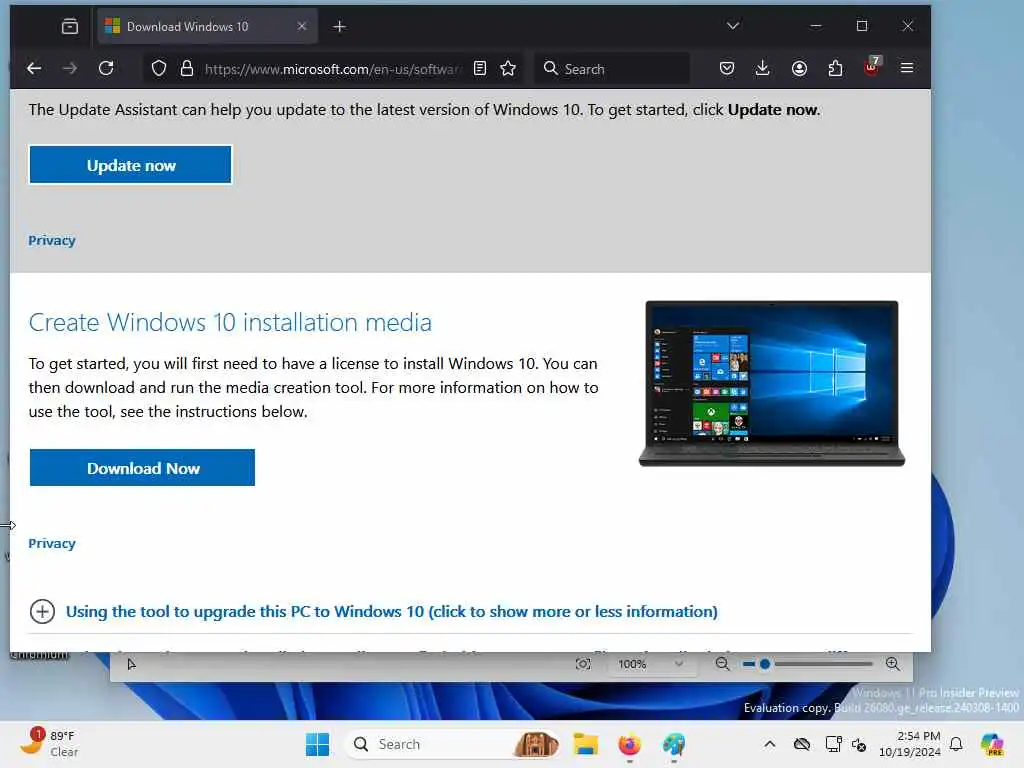Click zoom in magnifier in background window
The image size is (1024, 768).
pos(893,664)
